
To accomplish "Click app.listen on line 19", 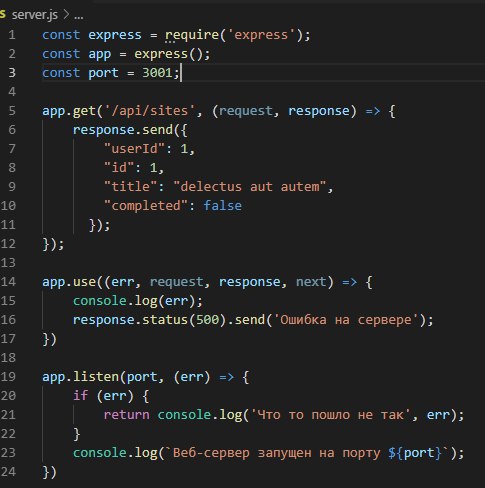I will pyautogui.click(x=80, y=377).
